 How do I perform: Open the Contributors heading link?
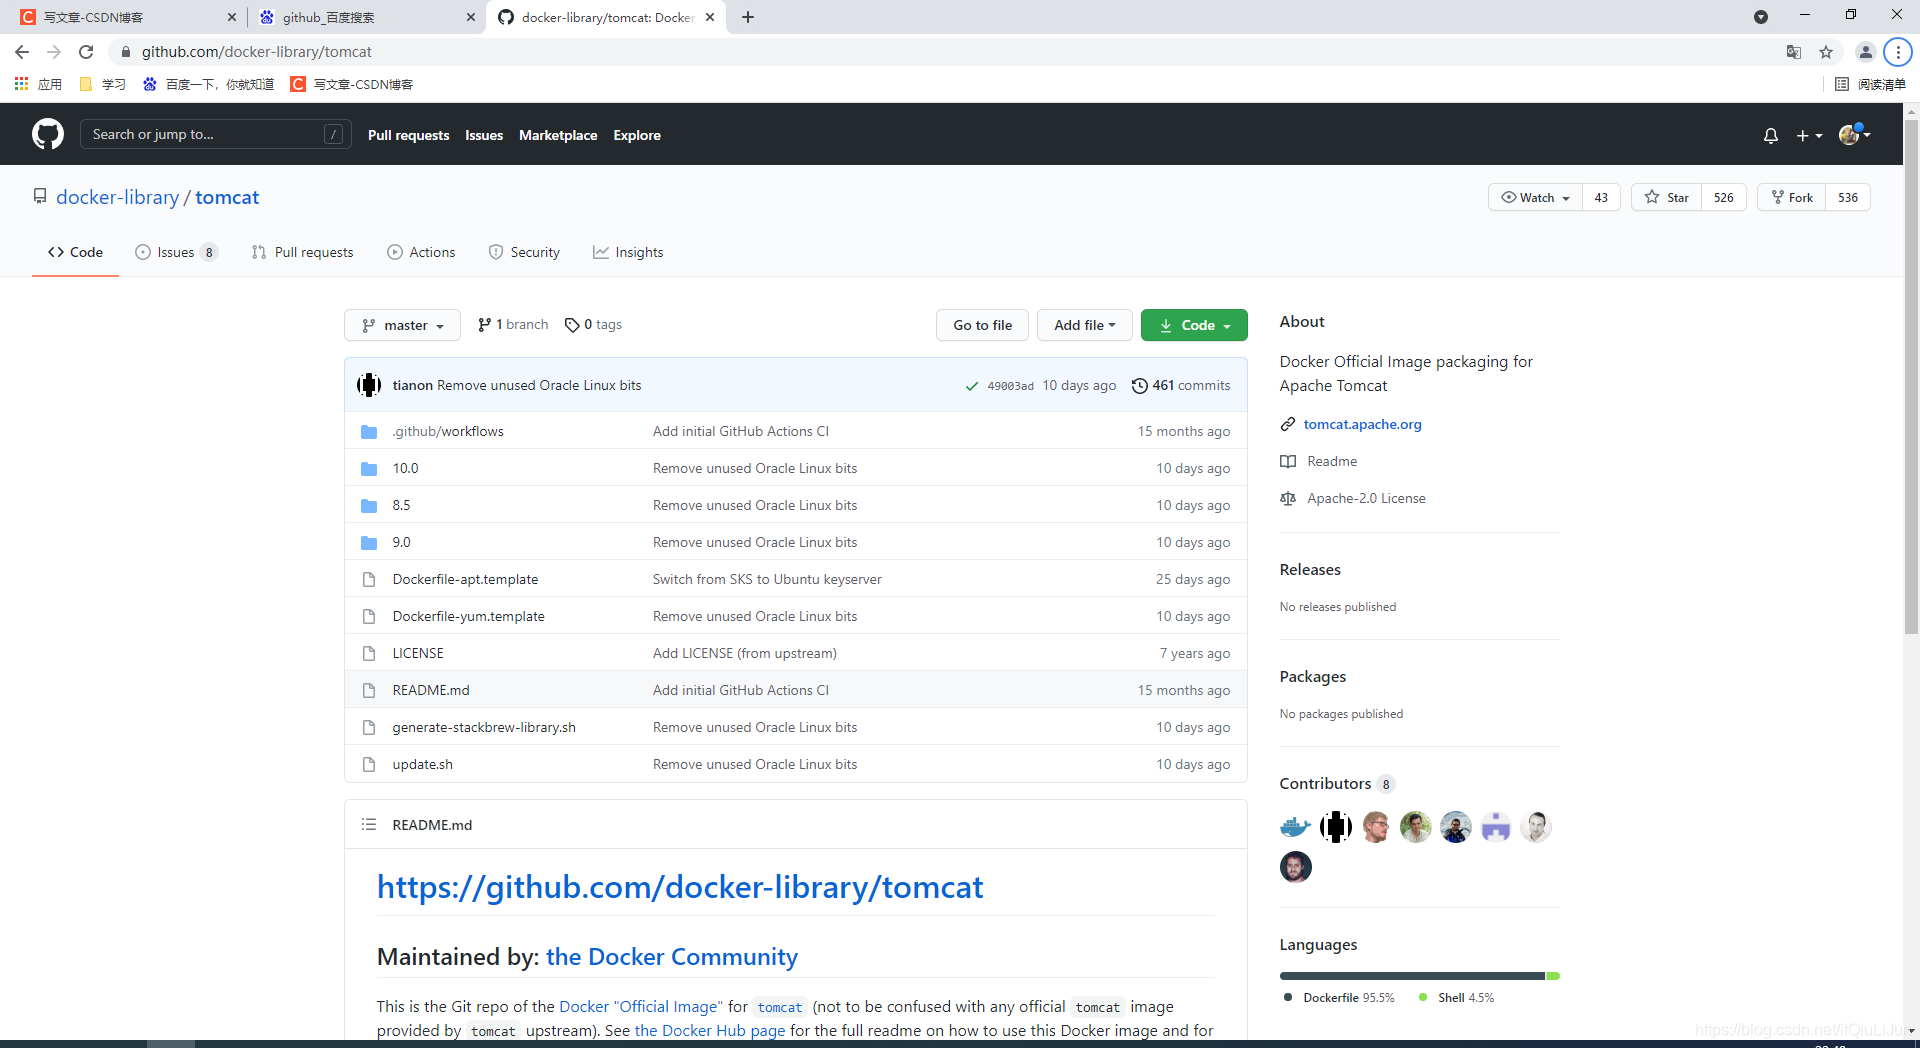pos(1336,783)
